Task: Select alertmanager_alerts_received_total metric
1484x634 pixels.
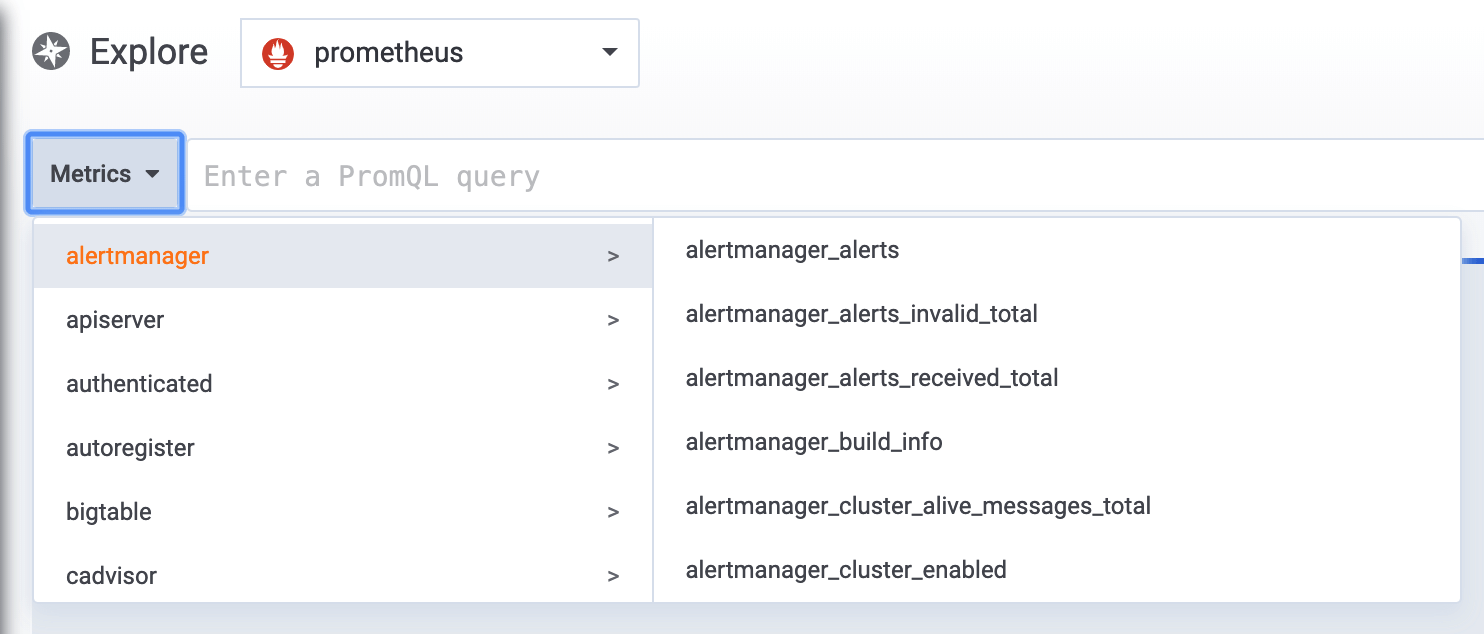Action: pos(872,378)
